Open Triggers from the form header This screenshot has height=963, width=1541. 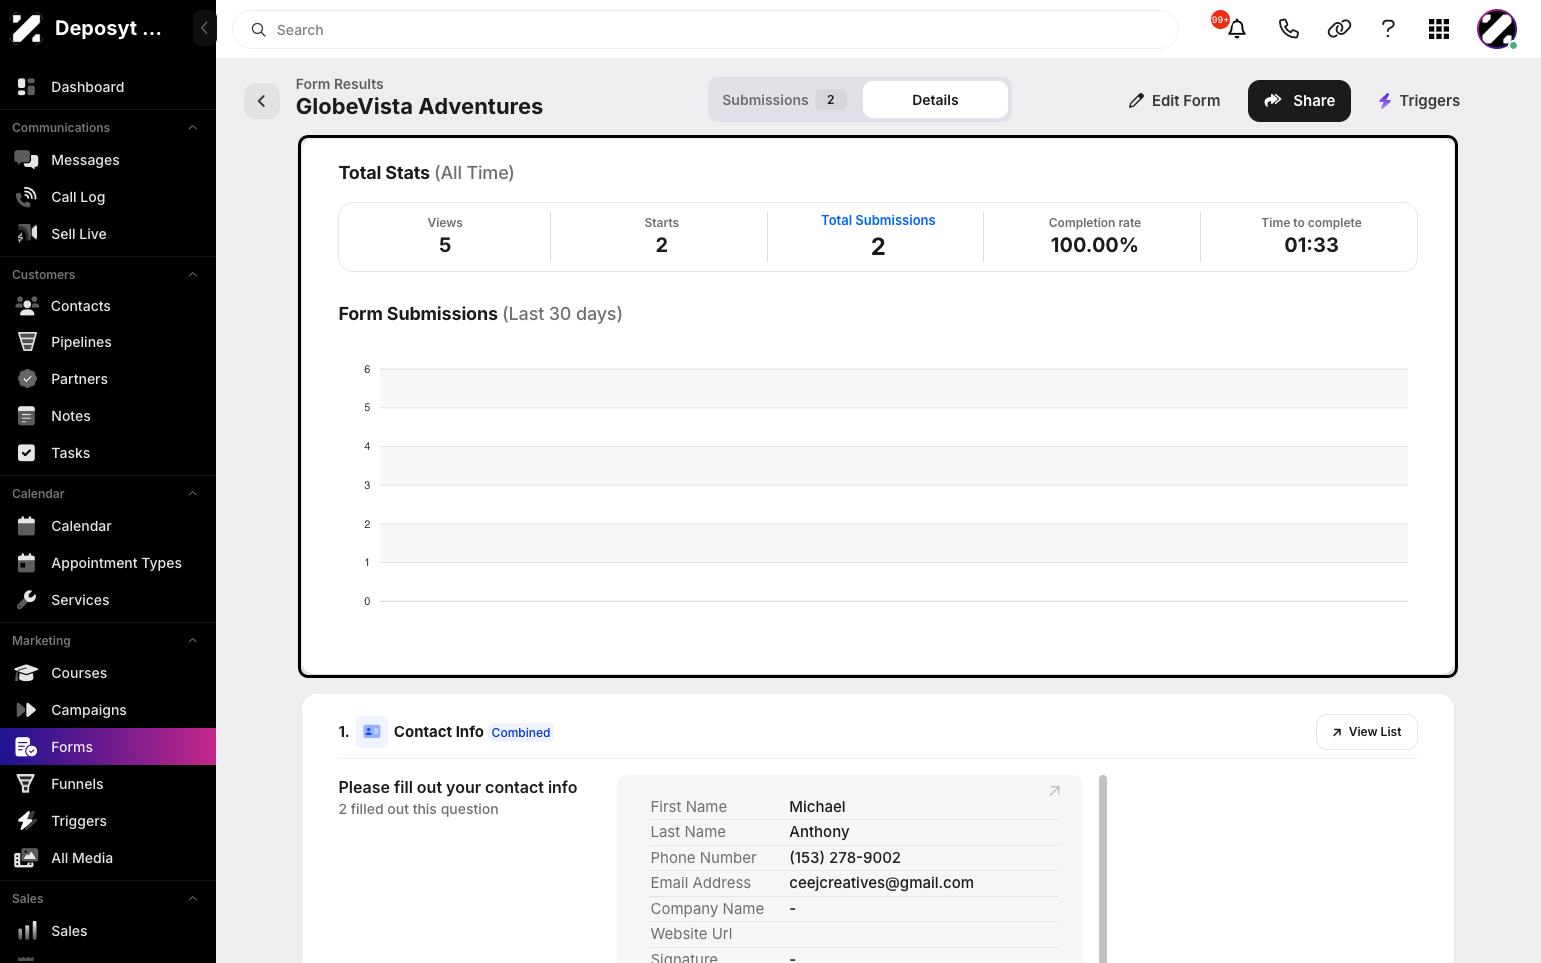[x=1418, y=101]
